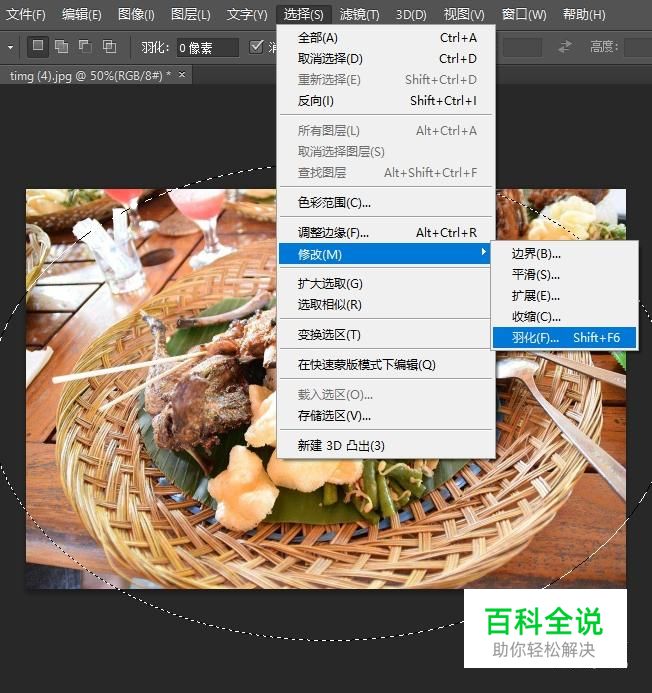Open the 滤镜(T) menu
The width and height of the screenshot is (652, 693).
(x=359, y=15)
